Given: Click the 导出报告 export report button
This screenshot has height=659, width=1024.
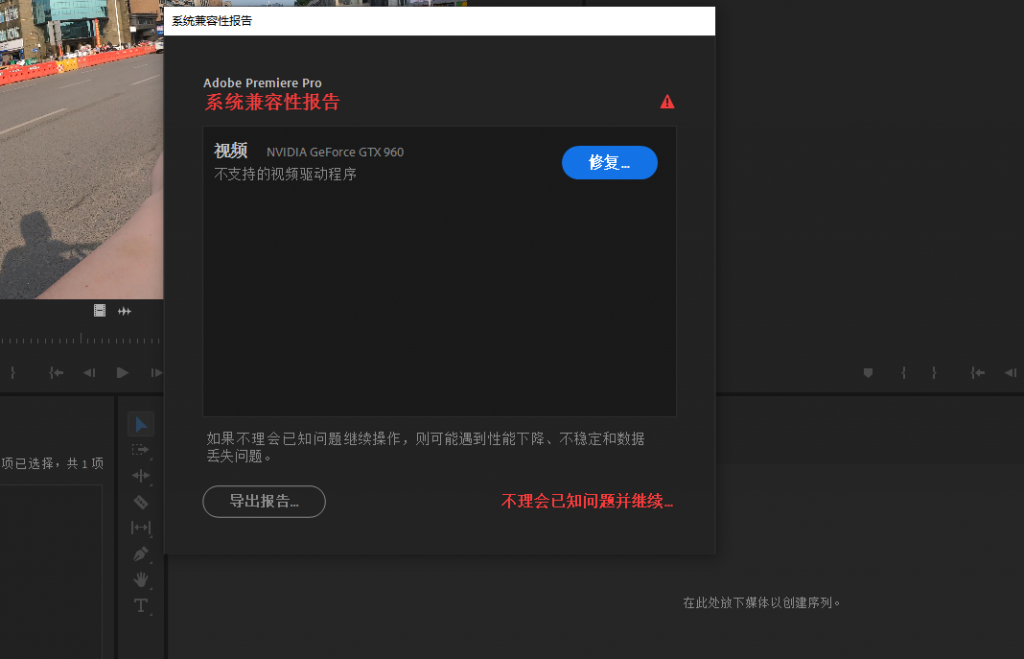Looking at the screenshot, I should pyautogui.click(x=264, y=502).
